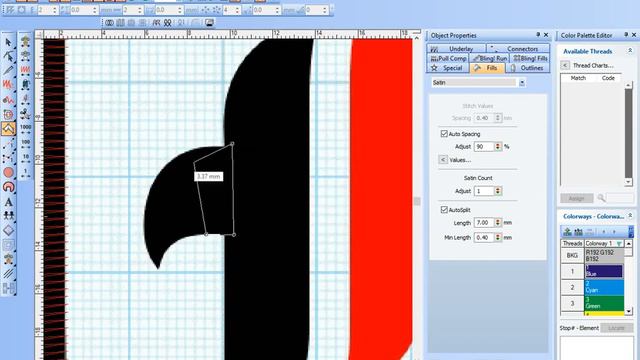The image size is (640, 360).
Task: Switch to the Outlines tab
Action: [528, 68]
